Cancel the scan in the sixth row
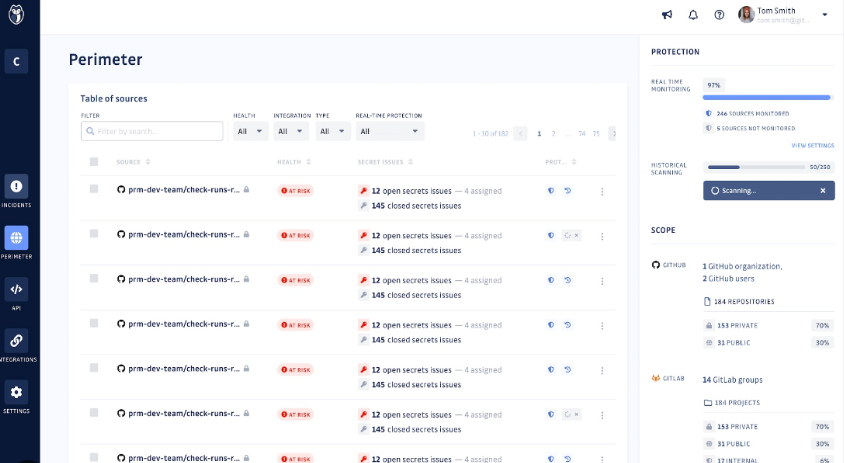The image size is (844, 463). pyautogui.click(x=576, y=415)
